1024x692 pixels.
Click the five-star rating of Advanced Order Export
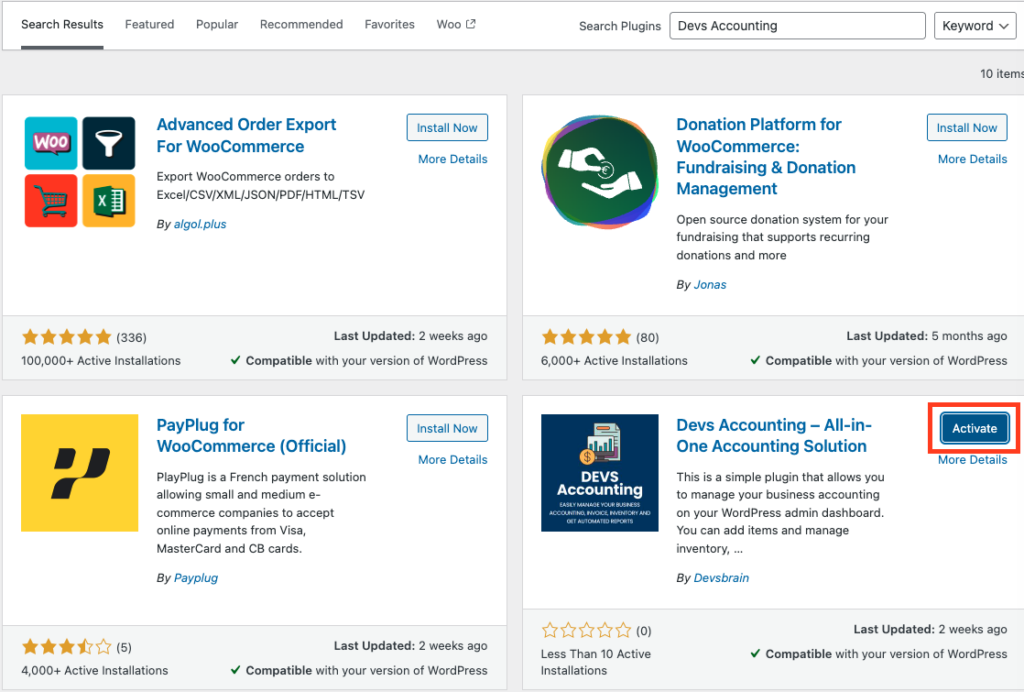(x=67, y=337)
